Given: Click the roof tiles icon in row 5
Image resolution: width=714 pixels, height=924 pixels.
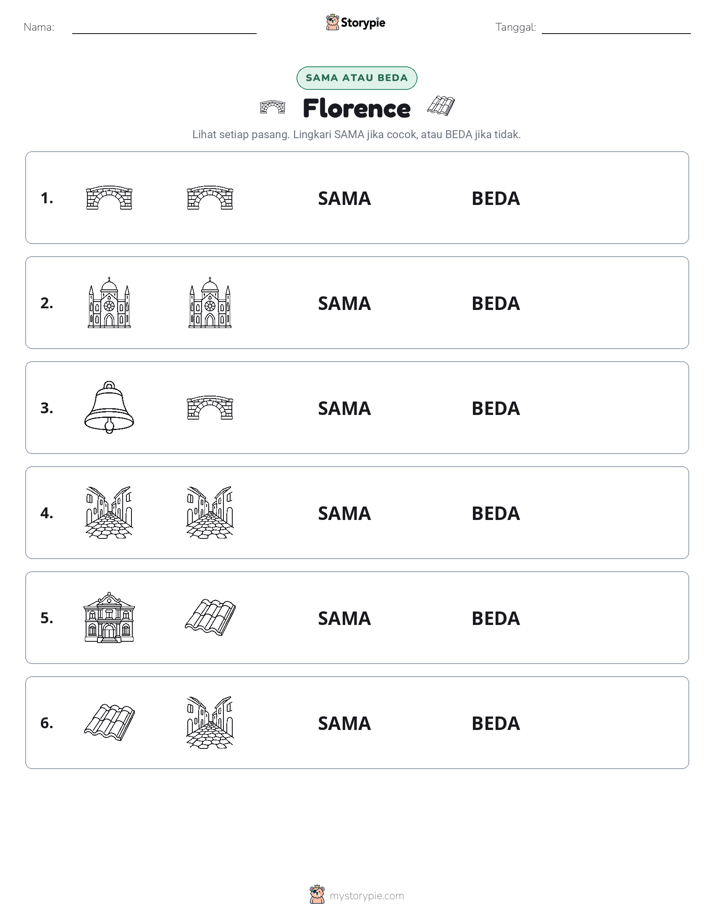Looking at the screenshot, I should coord(210,617).
